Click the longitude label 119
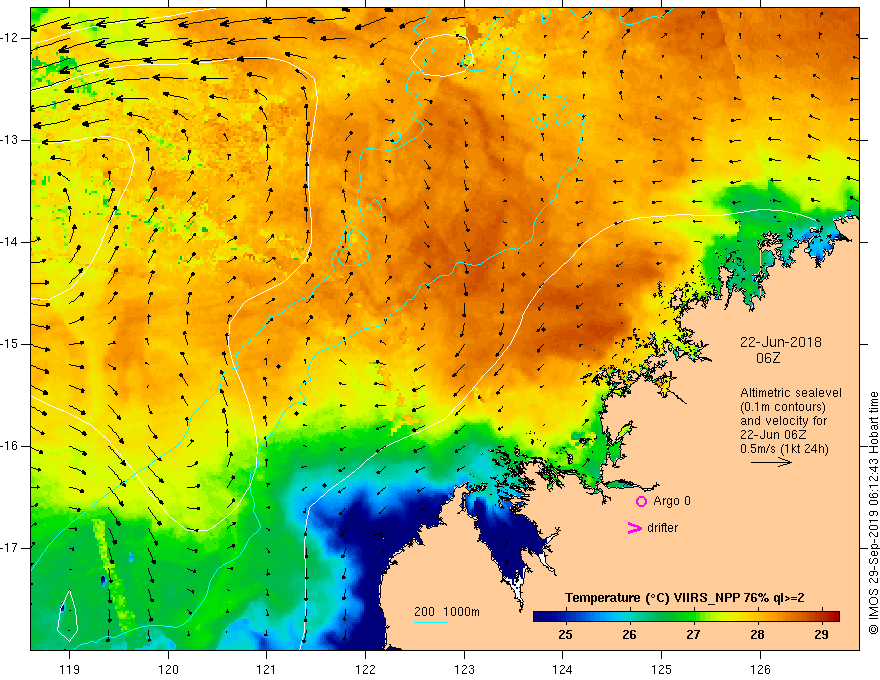This screenshot has width=880, height=680. (x=70, y=669)
